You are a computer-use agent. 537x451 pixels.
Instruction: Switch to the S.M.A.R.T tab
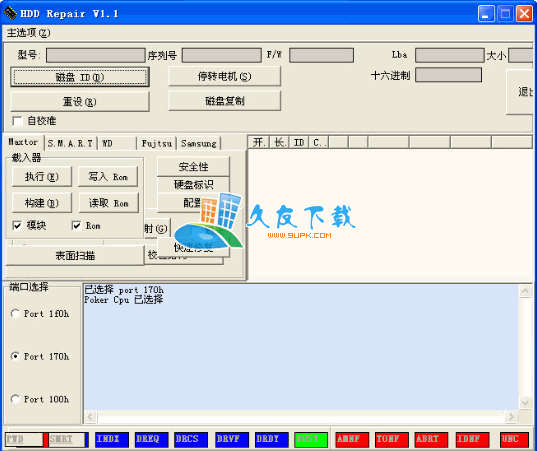[71, 143]
